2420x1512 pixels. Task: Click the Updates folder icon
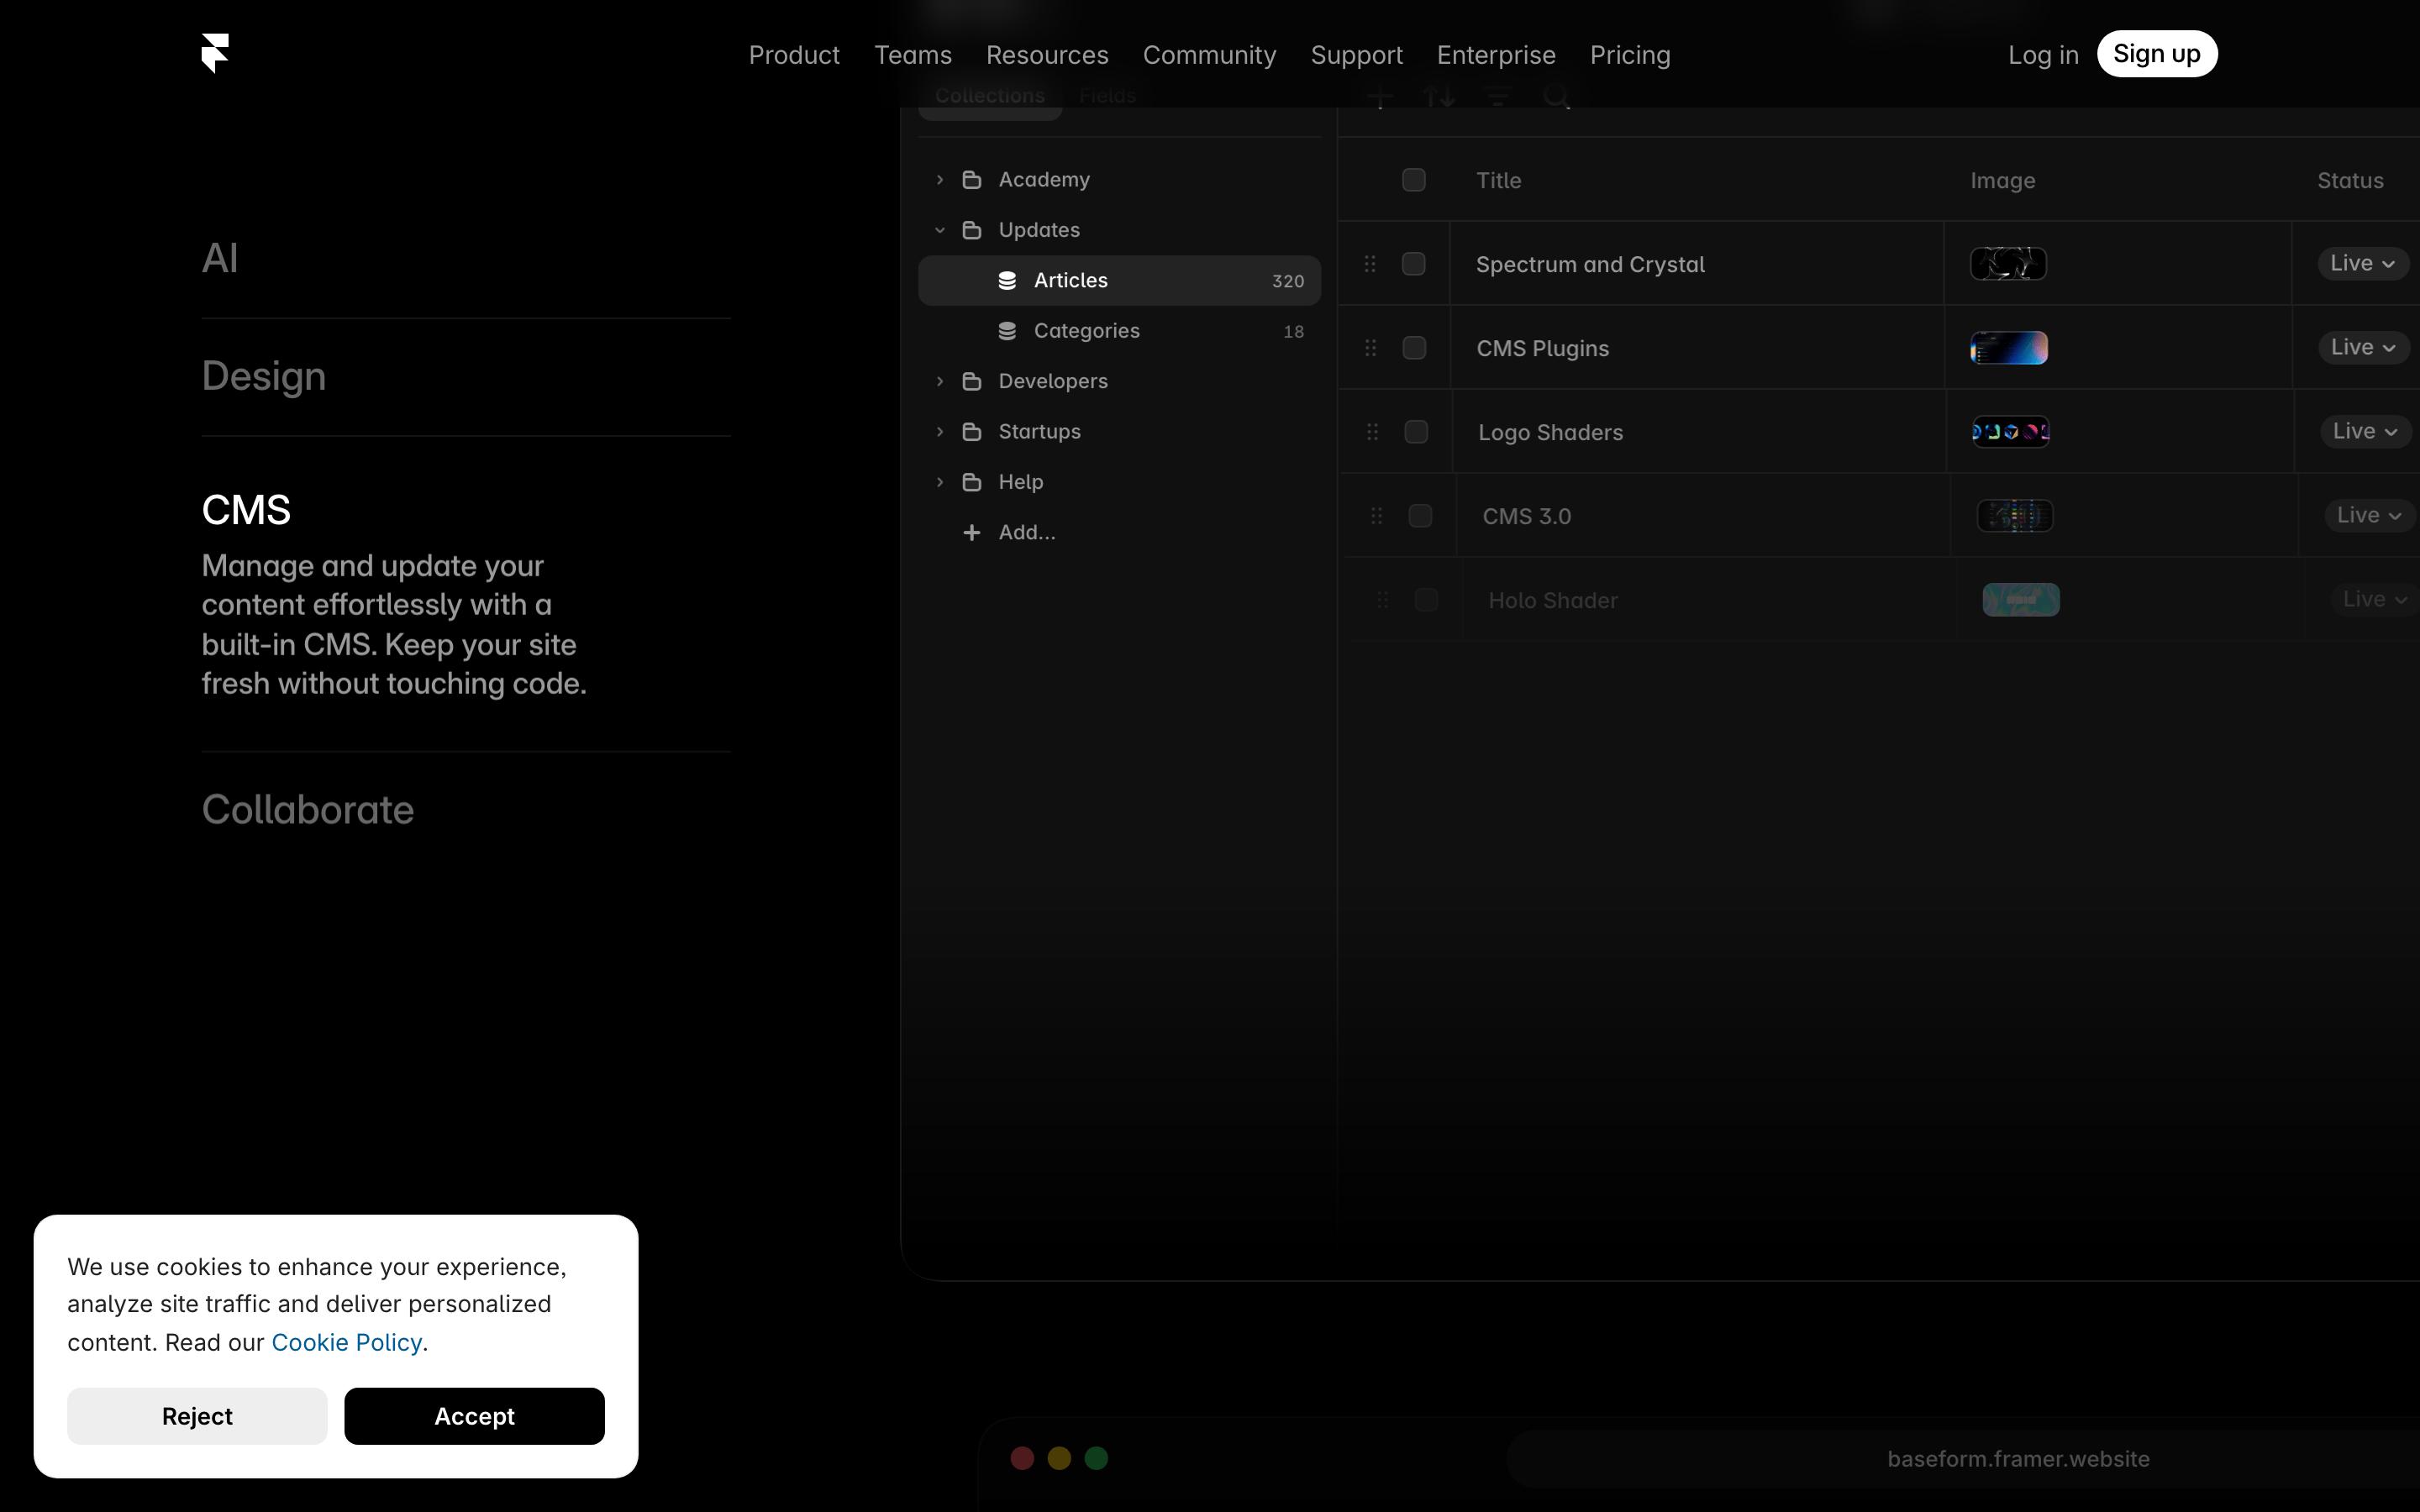click(x=971, y=230)
